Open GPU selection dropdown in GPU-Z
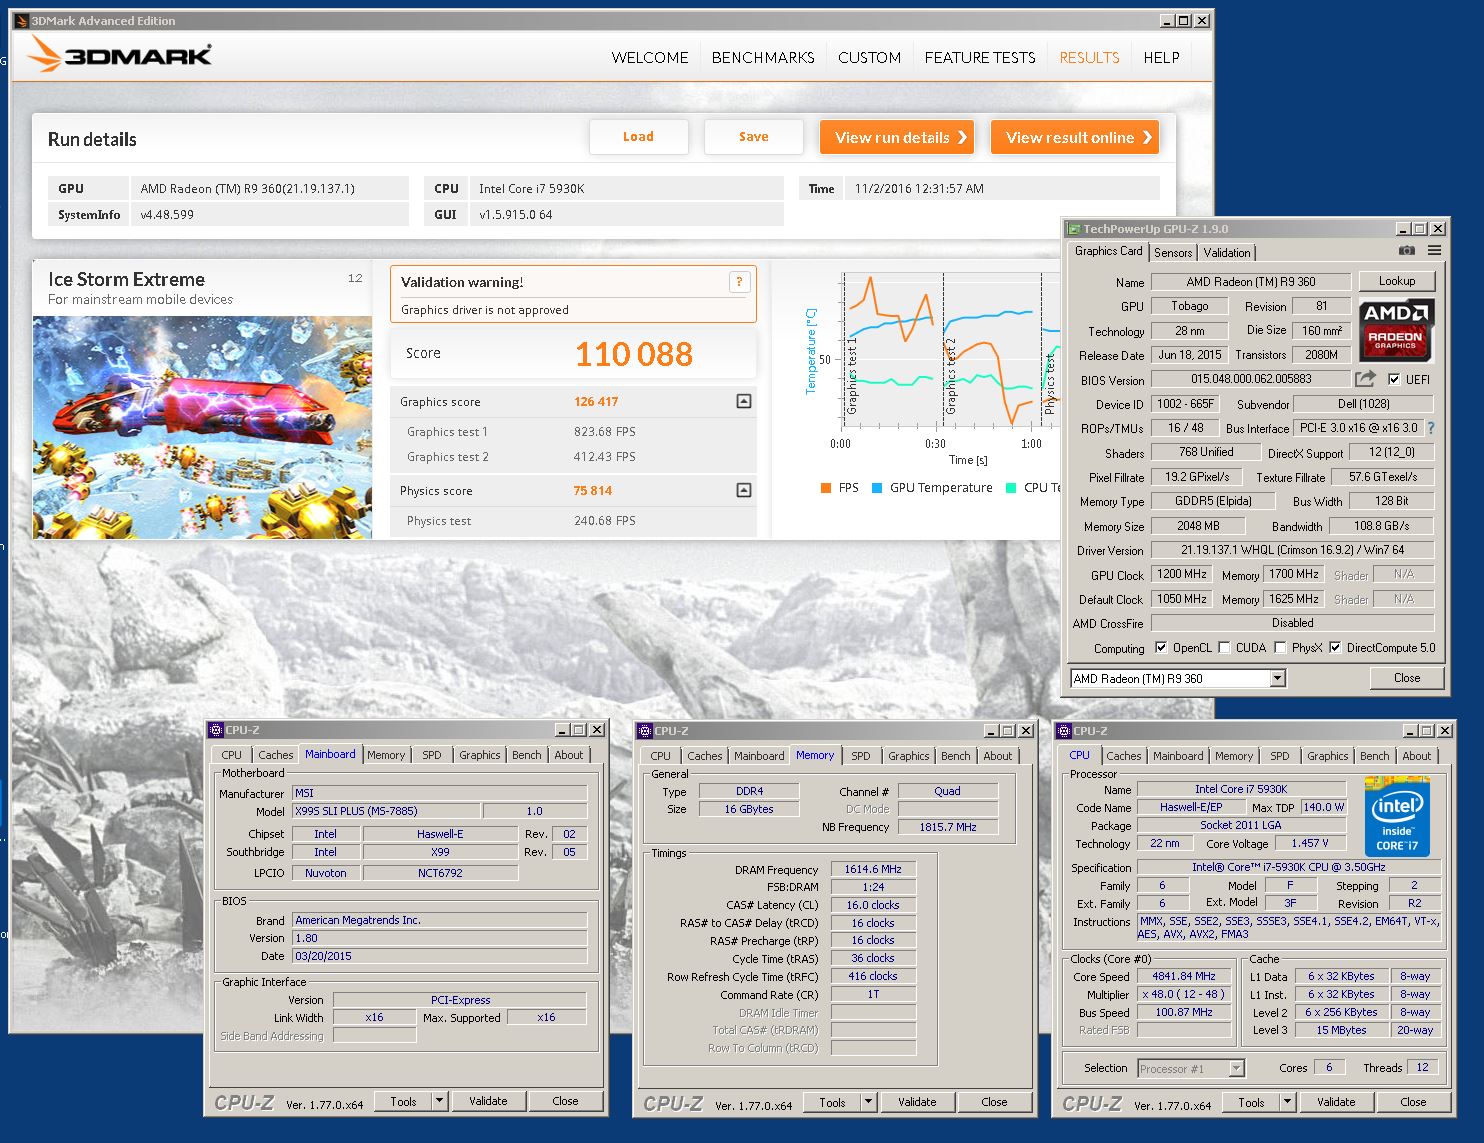 click(1277, 678)
